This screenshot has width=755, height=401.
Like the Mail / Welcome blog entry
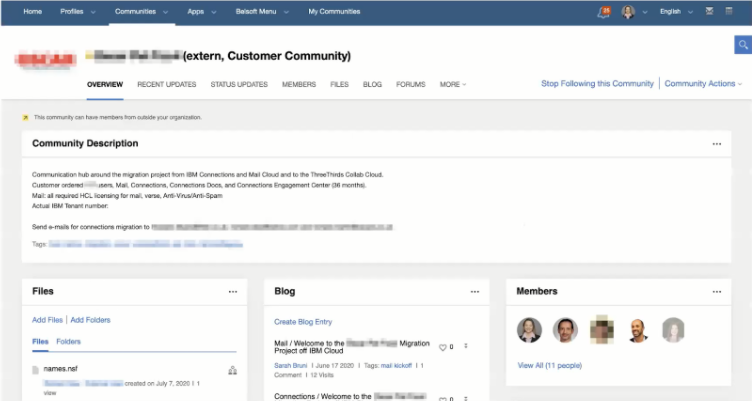coord(443,347)
